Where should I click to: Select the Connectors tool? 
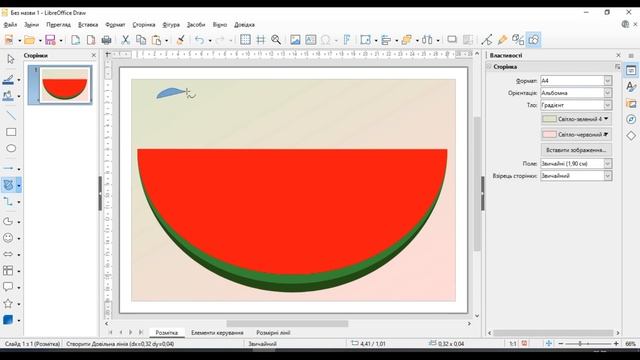(x=8, y=201)
